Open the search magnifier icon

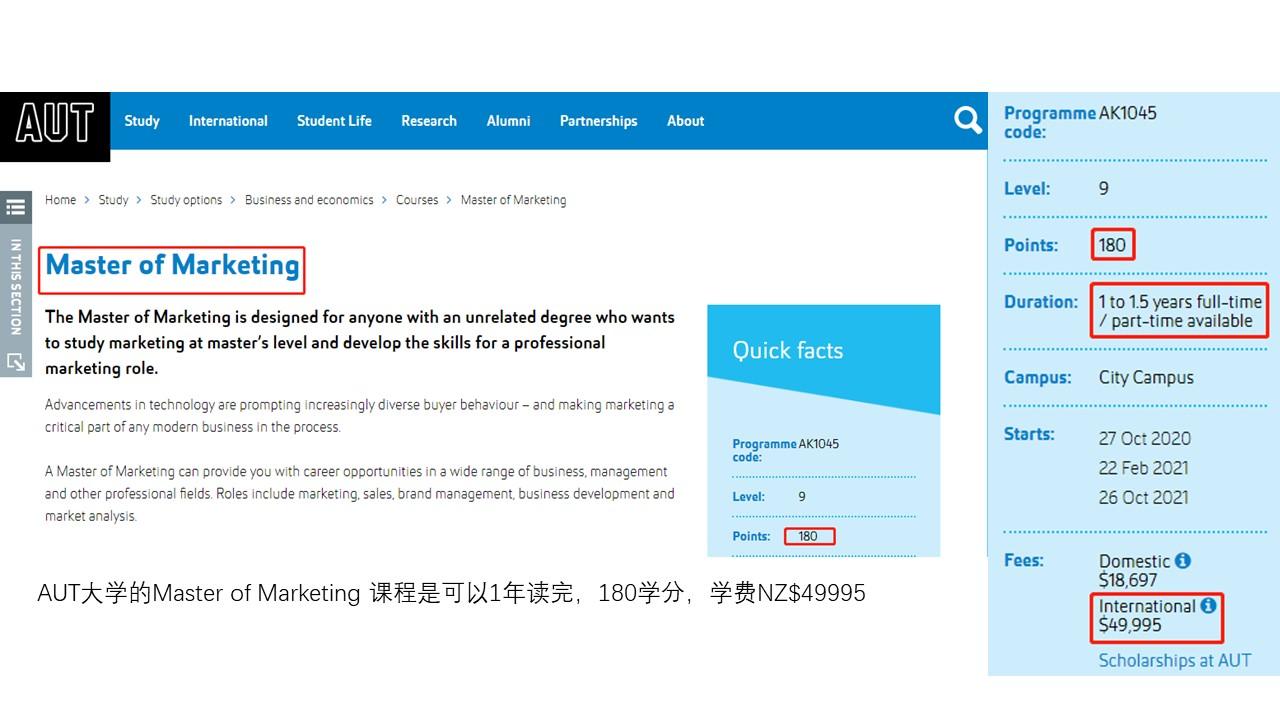click(x=967, y=121)
